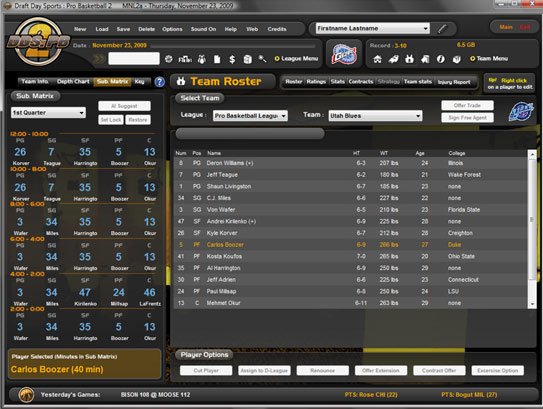The image size is (543, 409).
Task: Select the Sub. Matrix tab
Action: pos(113,81)
